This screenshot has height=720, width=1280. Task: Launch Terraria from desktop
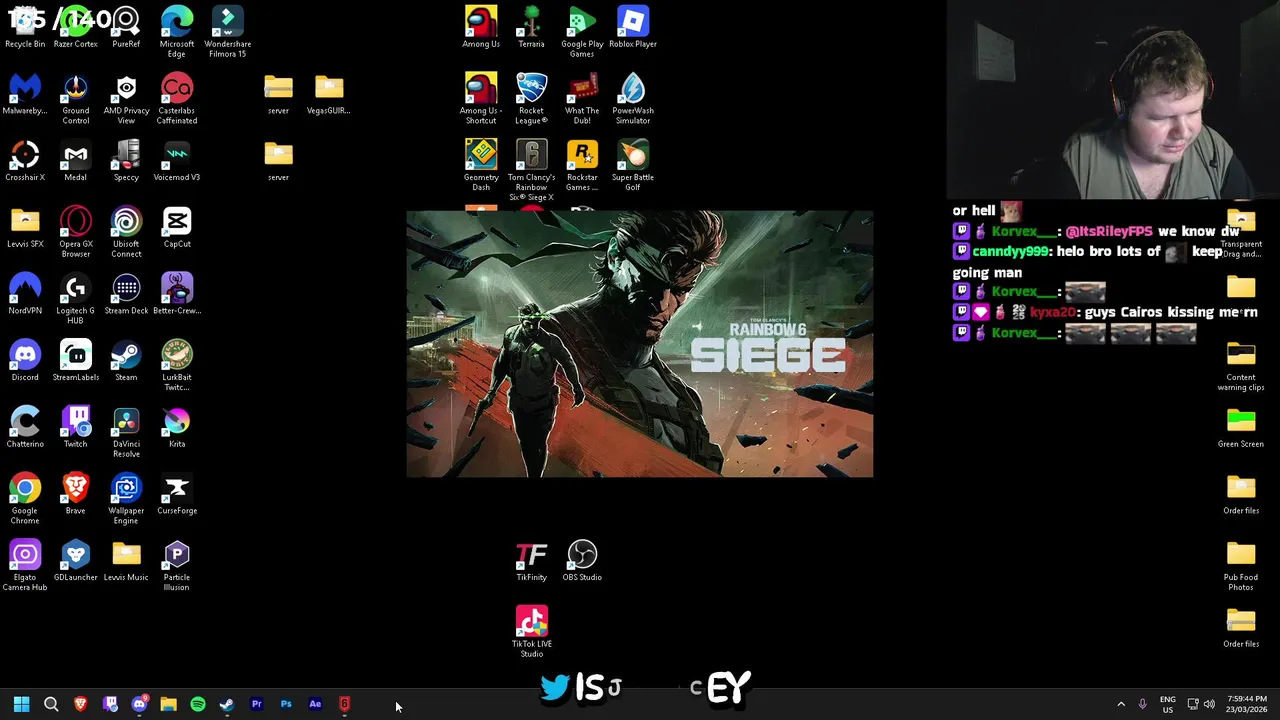pos(532,27)
